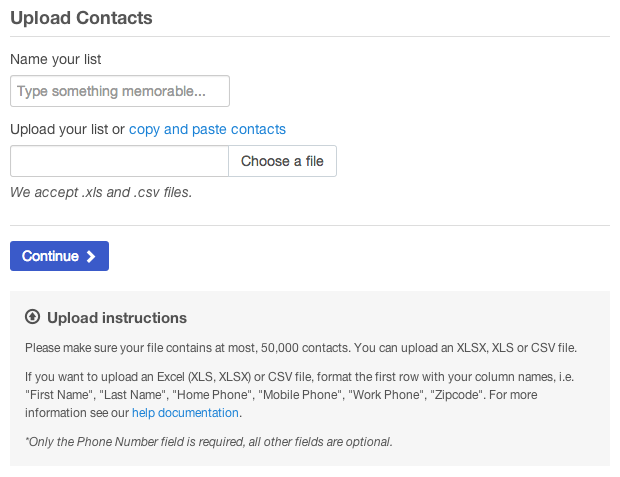Screen dimensions: 620x477
Task: Click 'information see our' text before help link
Action: pos(77,413)
